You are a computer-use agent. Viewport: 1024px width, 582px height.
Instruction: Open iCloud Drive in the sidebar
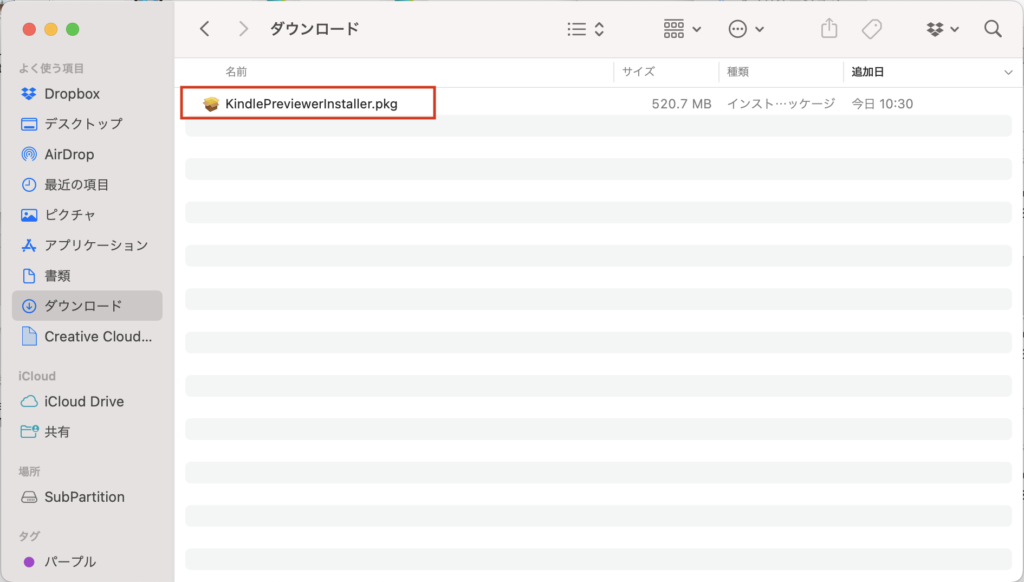coord(84,401)
